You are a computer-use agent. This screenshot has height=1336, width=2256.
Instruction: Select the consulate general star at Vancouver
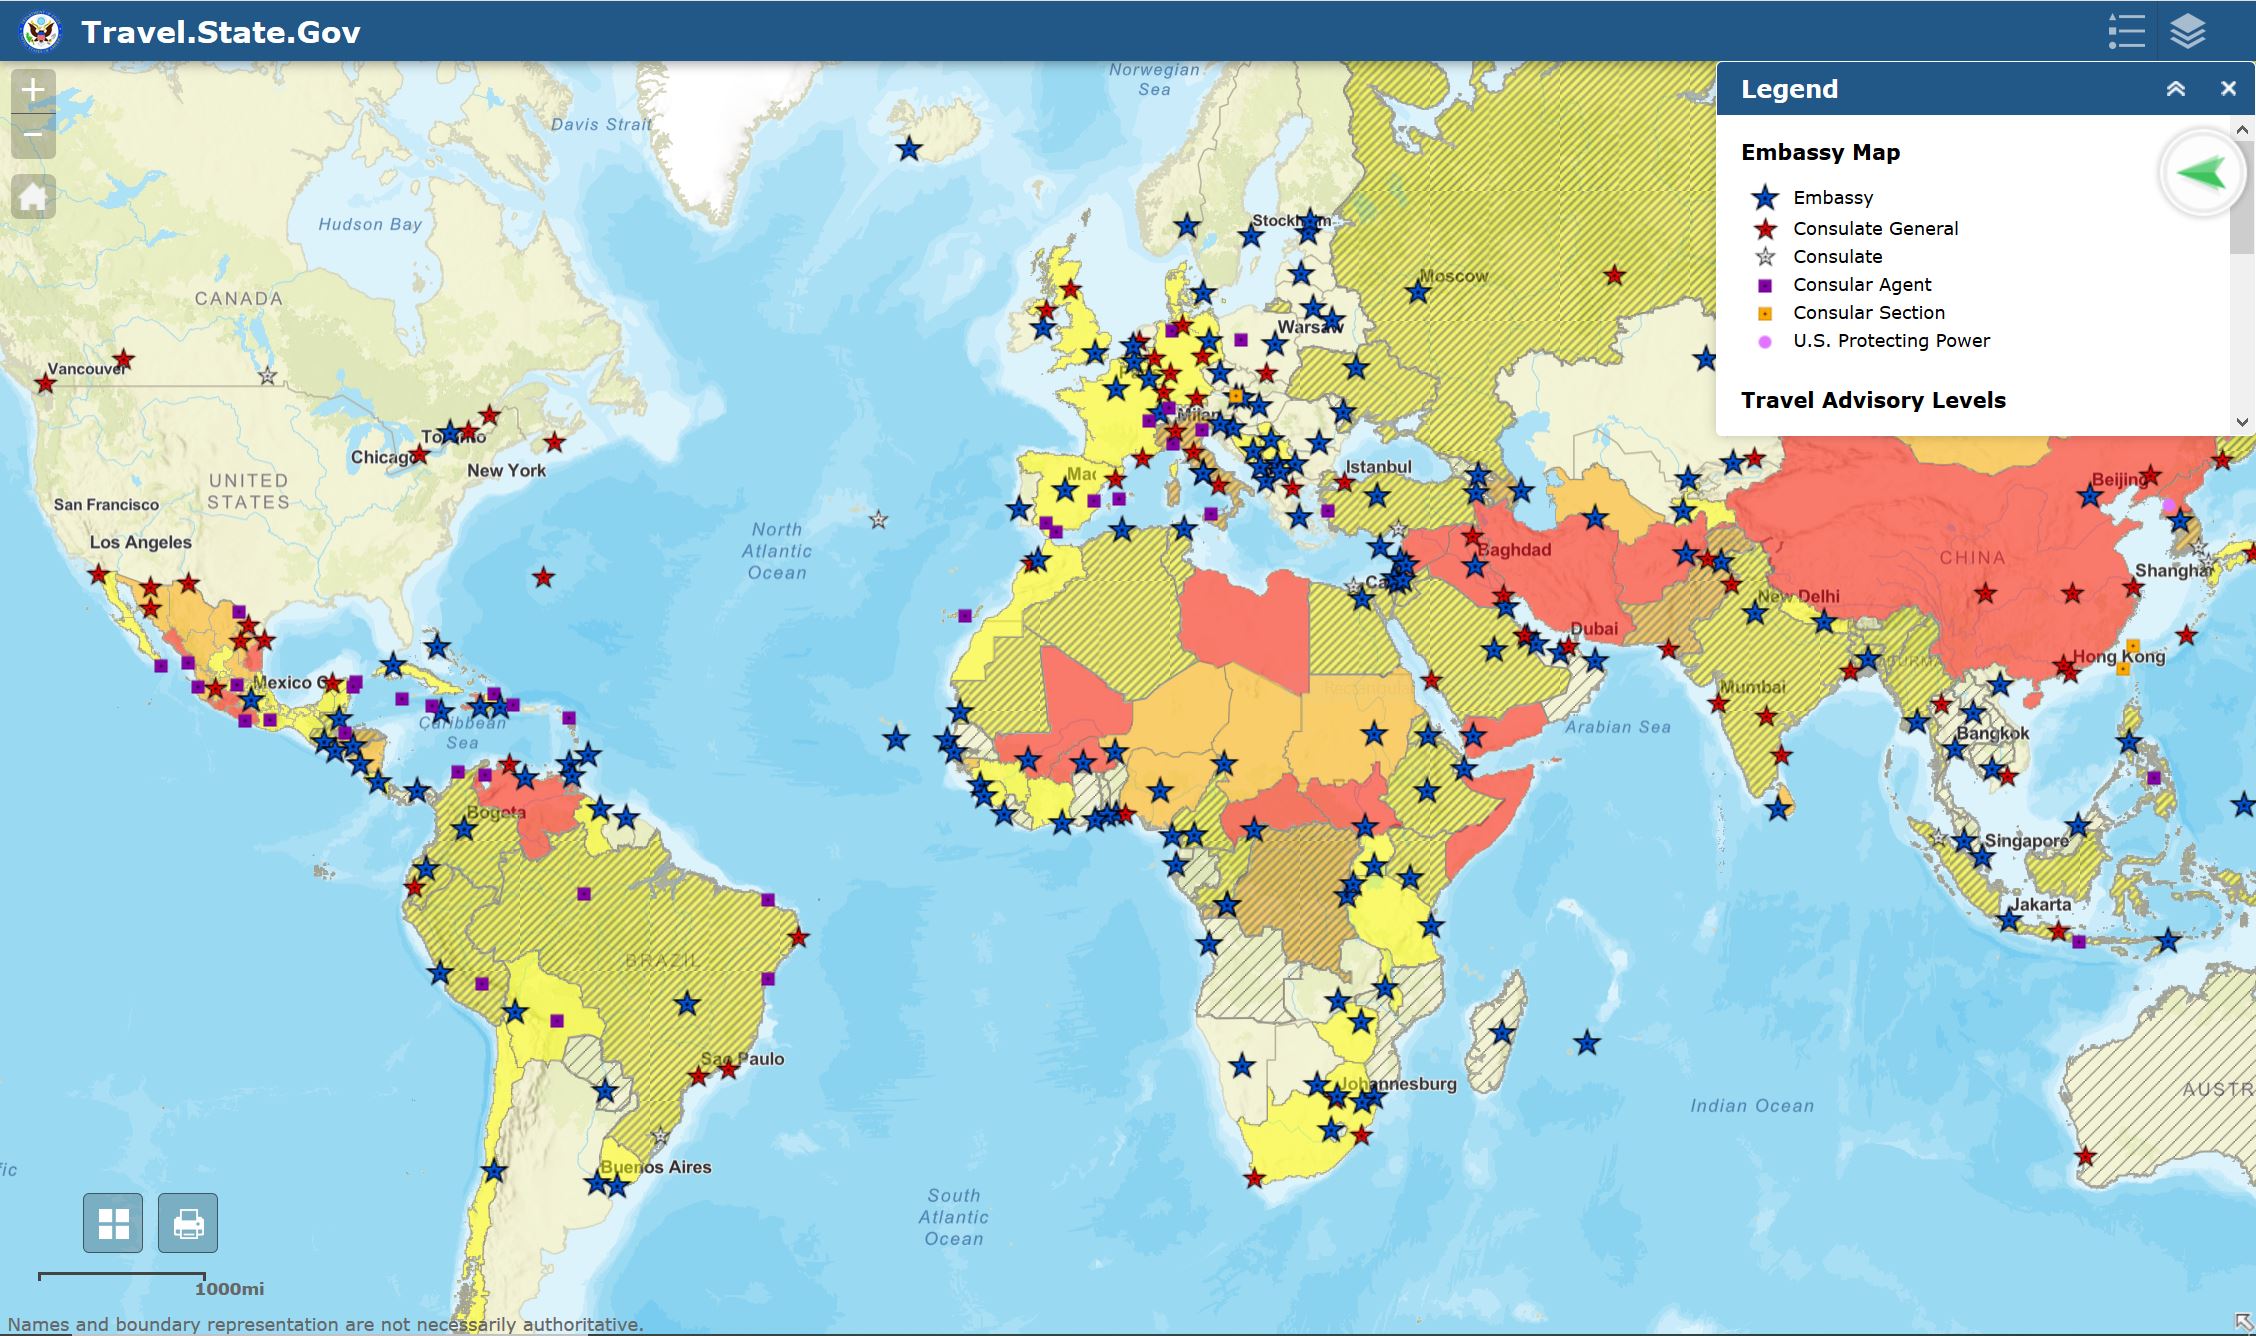[45, 383]
